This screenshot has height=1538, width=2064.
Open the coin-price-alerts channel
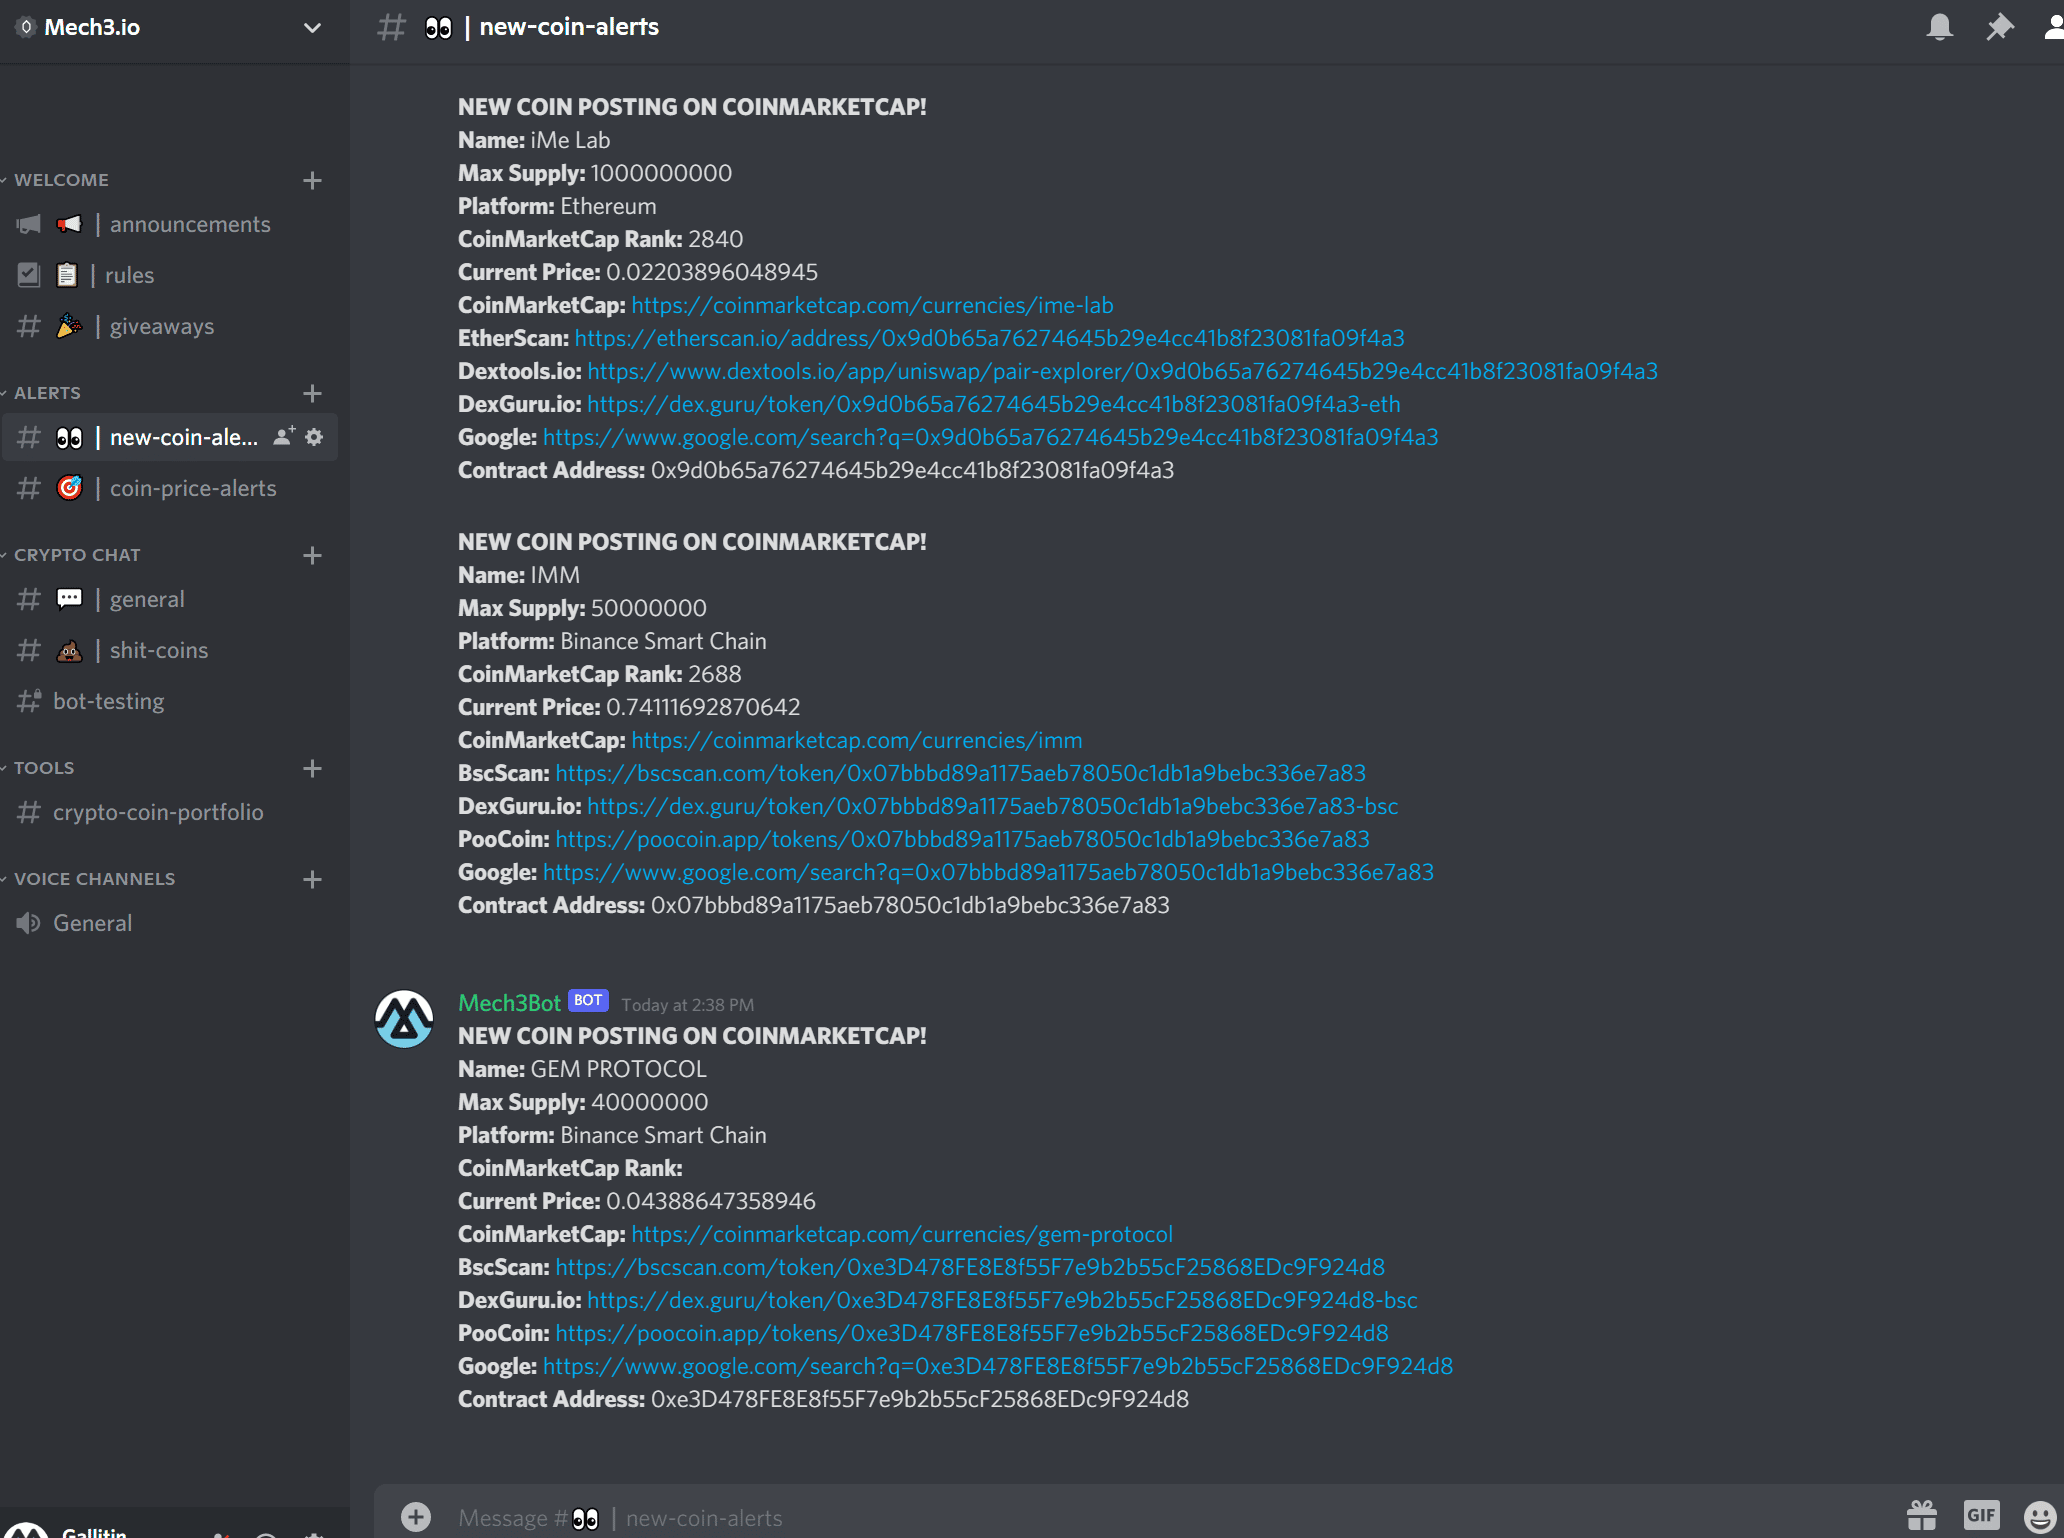pos(192,488)
